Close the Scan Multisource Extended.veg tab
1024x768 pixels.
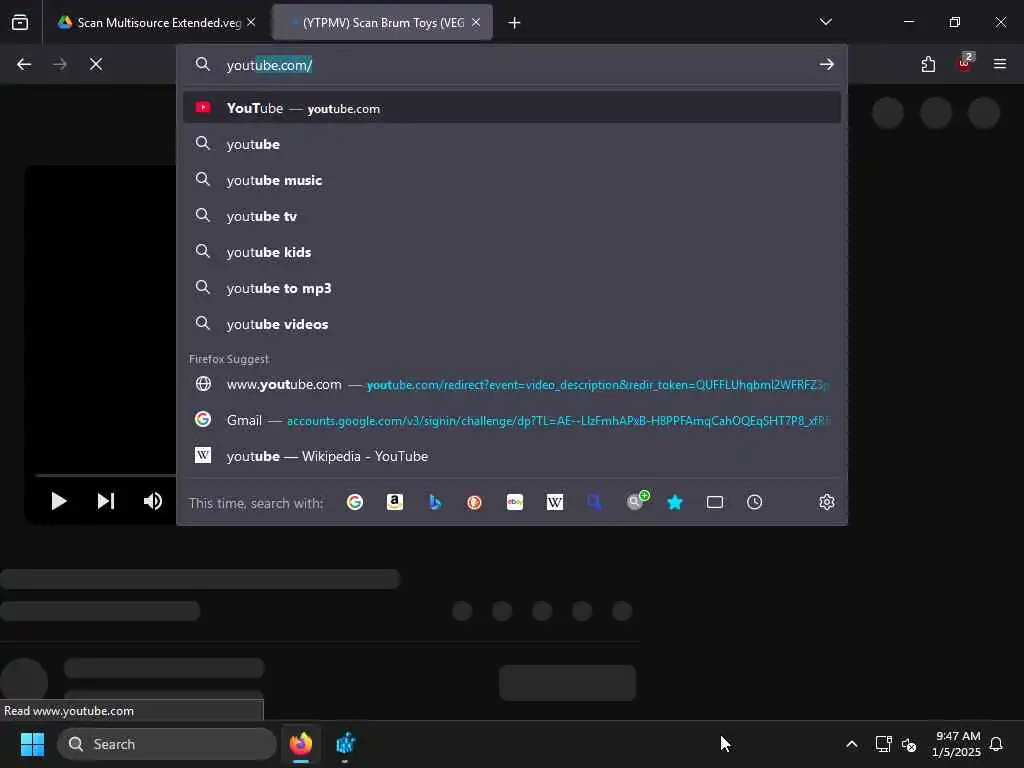251,22
